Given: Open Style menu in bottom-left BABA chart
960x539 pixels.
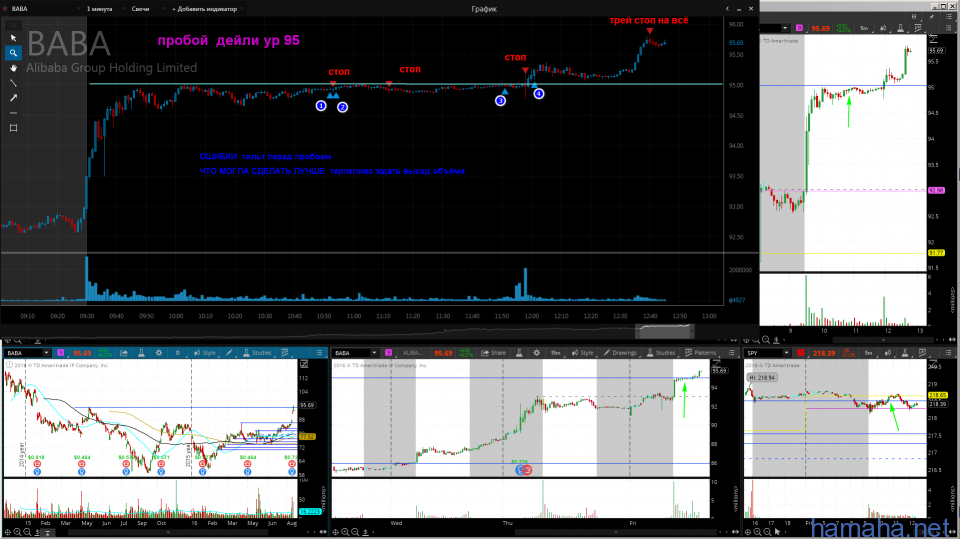Looking at the screenshot, I should pyautogui.click(x=204, y=353).
